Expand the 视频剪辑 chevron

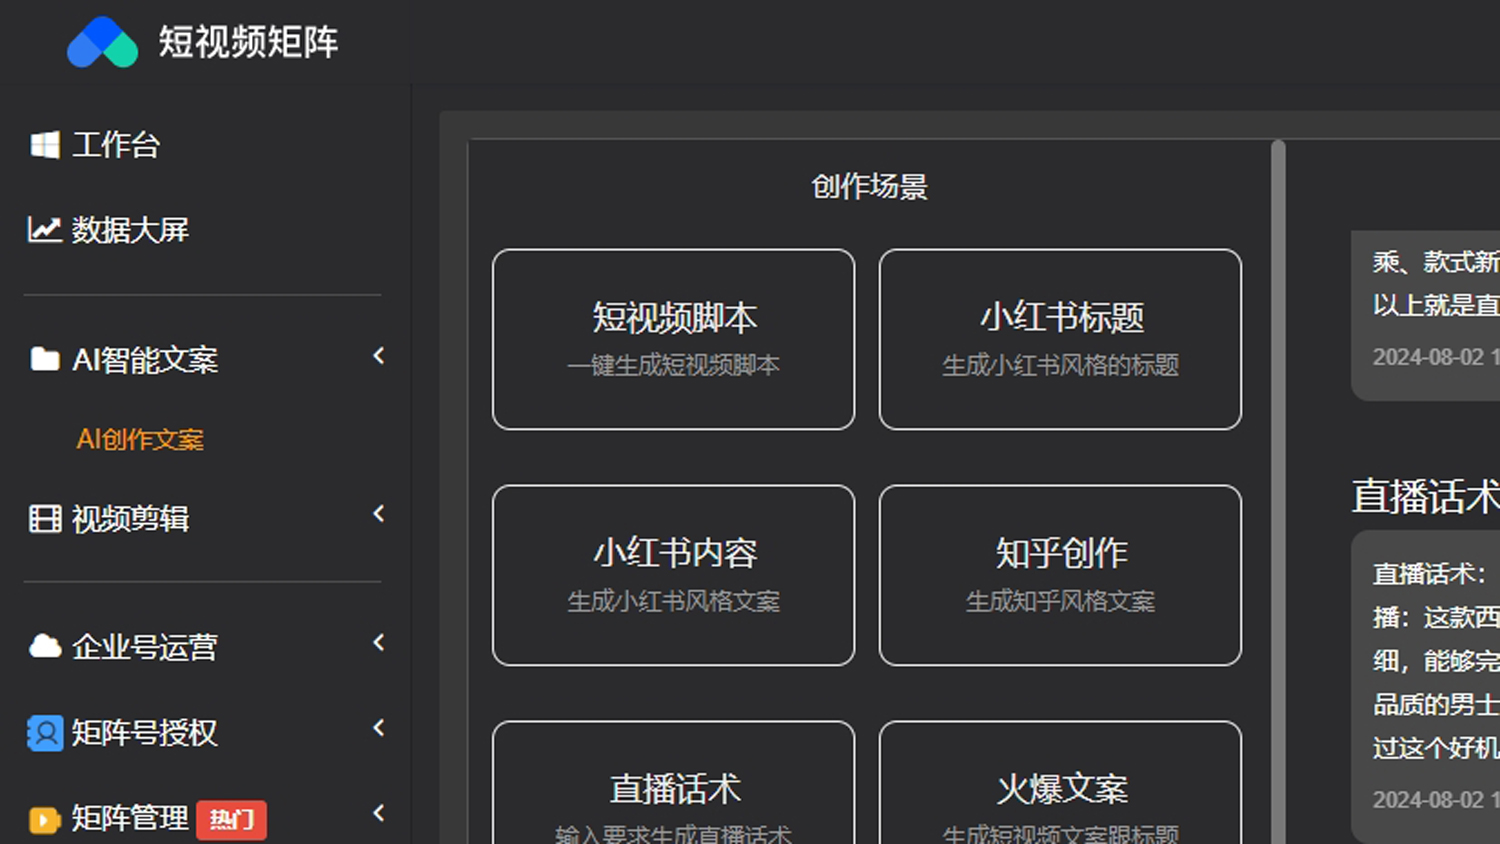(x=378, y=514)
